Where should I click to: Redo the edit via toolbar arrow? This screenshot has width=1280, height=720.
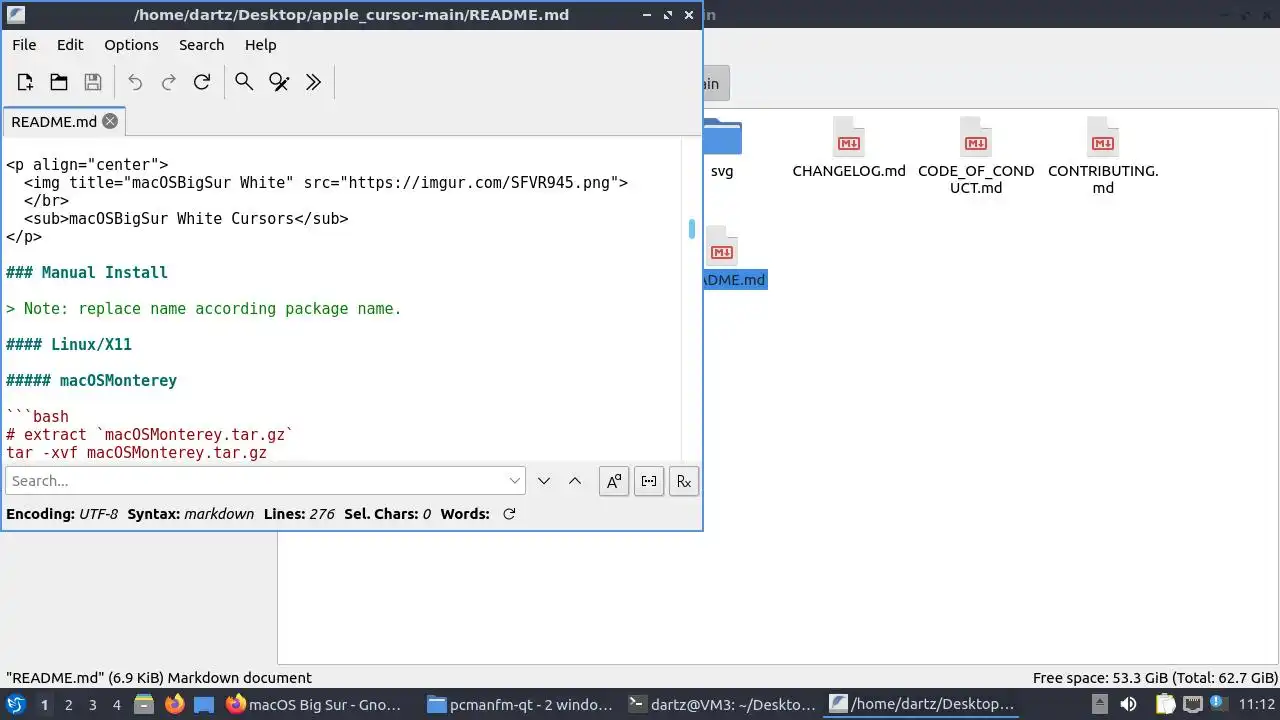point(169,83)
